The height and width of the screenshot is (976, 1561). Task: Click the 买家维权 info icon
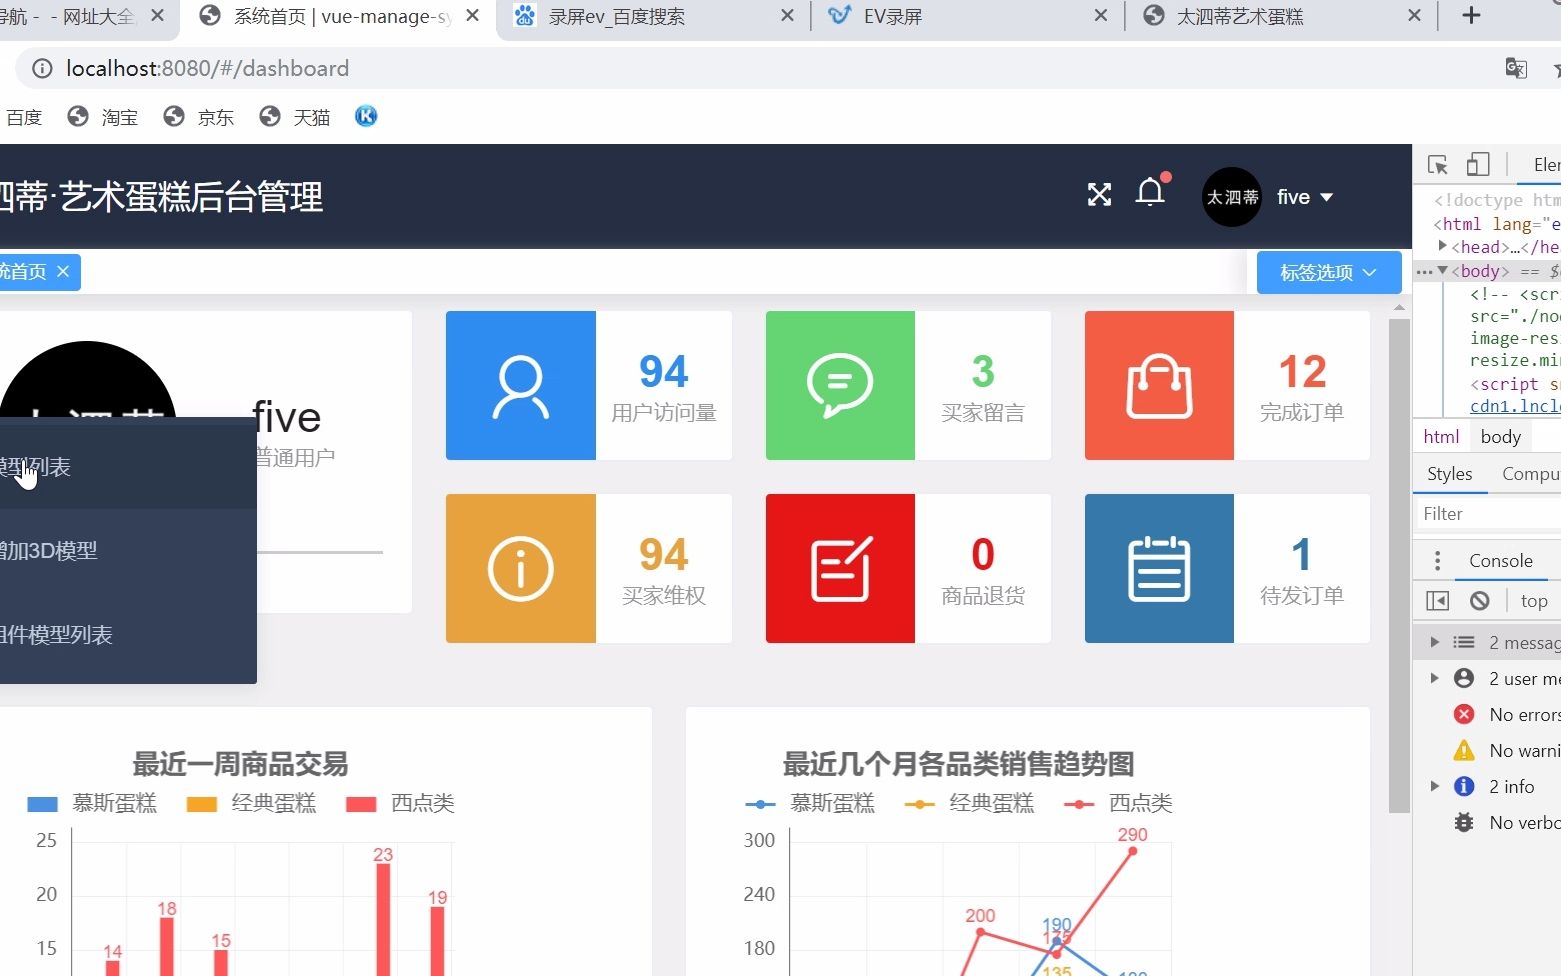519,567
